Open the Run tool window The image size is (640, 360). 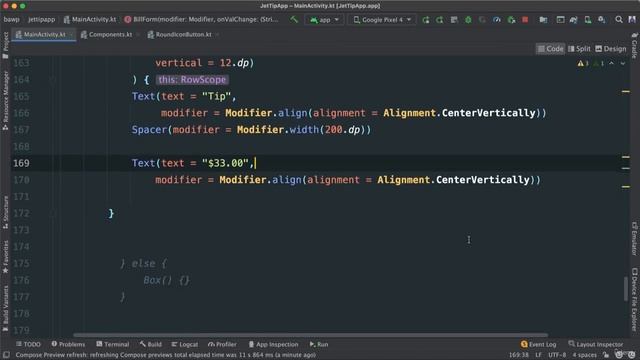point(319,344)
